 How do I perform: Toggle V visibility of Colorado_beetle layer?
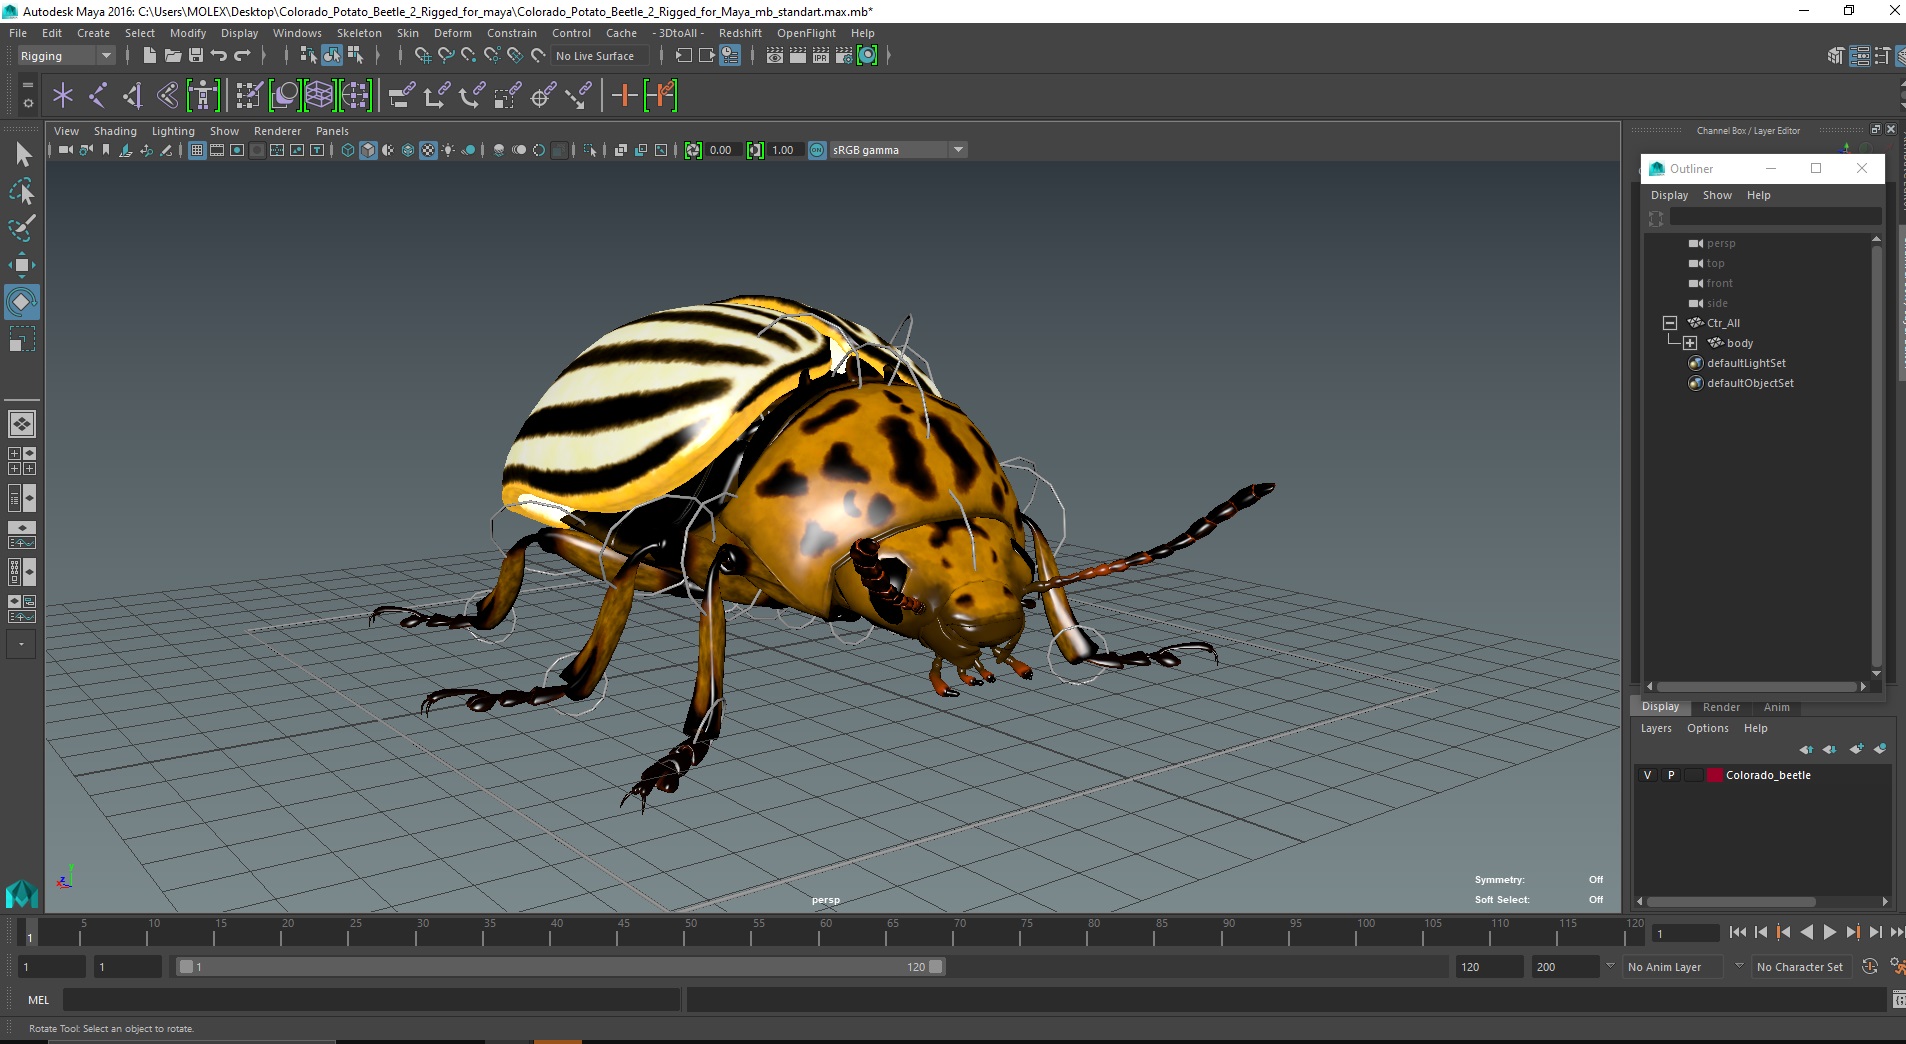click(x=1648, y=775)
